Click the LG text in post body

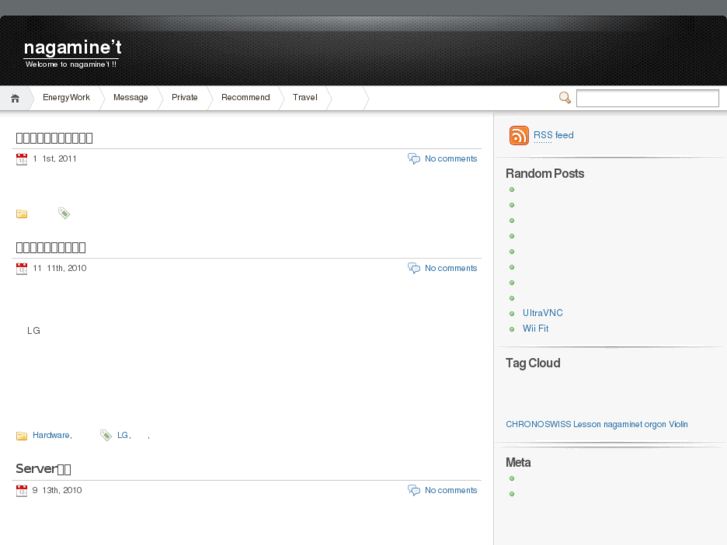(x=33, y=331)
